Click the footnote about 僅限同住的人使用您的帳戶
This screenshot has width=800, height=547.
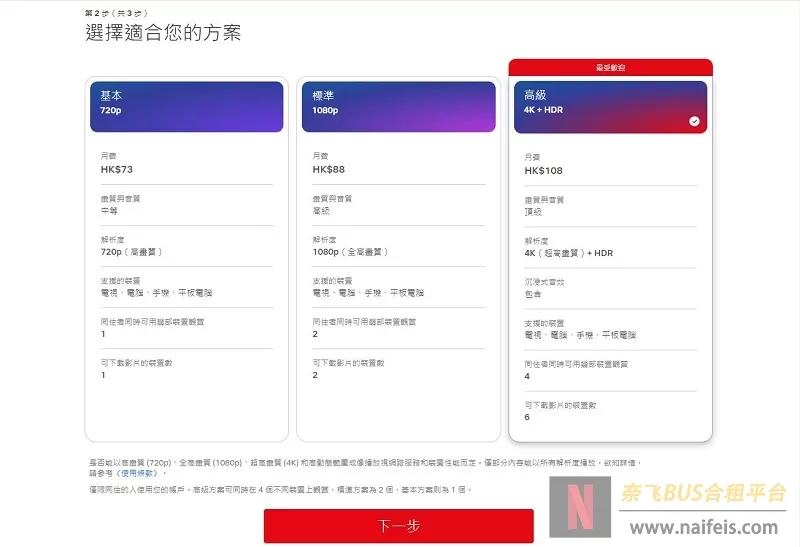pos(280,490)
